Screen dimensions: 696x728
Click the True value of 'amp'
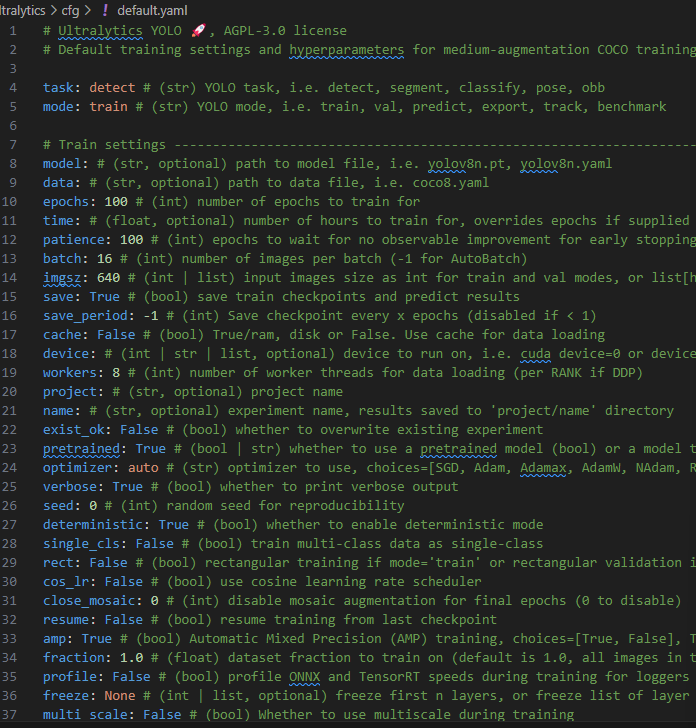(x=97, y=640)
